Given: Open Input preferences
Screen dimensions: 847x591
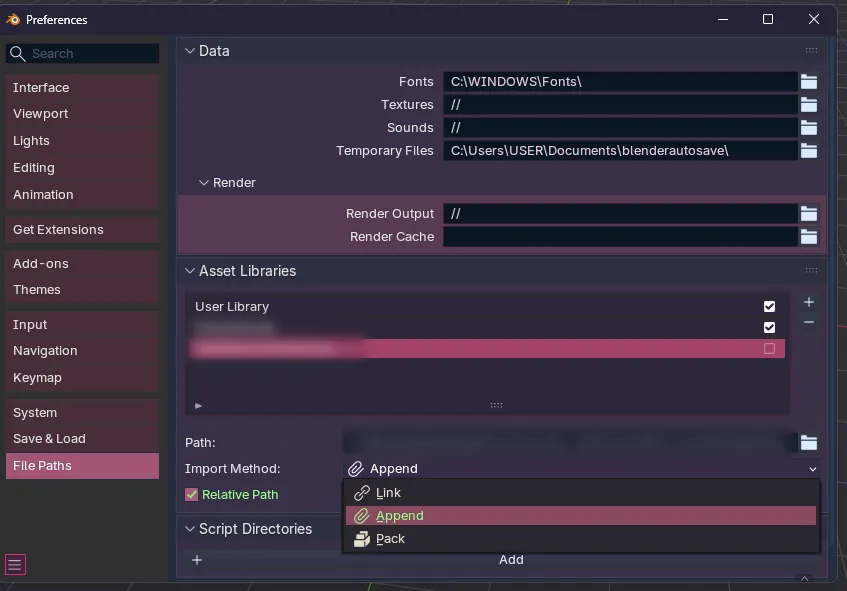Looking at the screenshot, I should (82, 325).
